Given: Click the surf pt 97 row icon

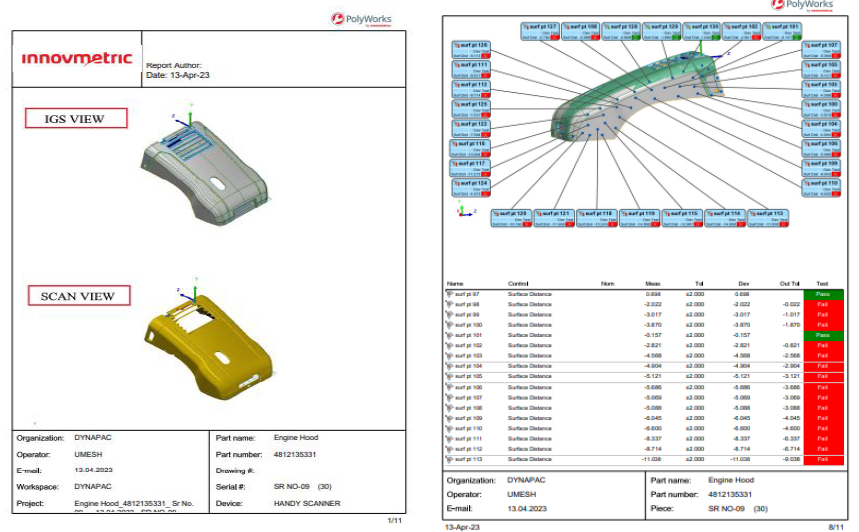Looking at the screenshot, I should (x=449, y=294).
